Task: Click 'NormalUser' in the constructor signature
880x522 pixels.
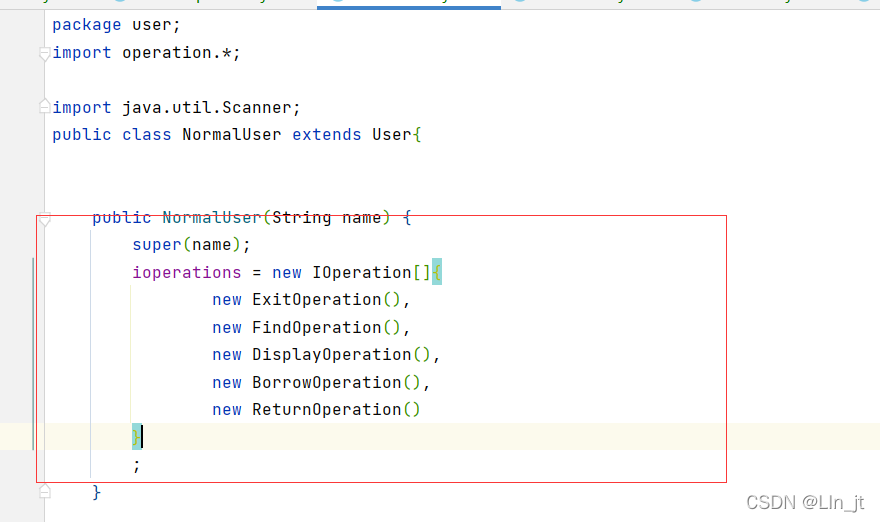Action: point(212,218)
